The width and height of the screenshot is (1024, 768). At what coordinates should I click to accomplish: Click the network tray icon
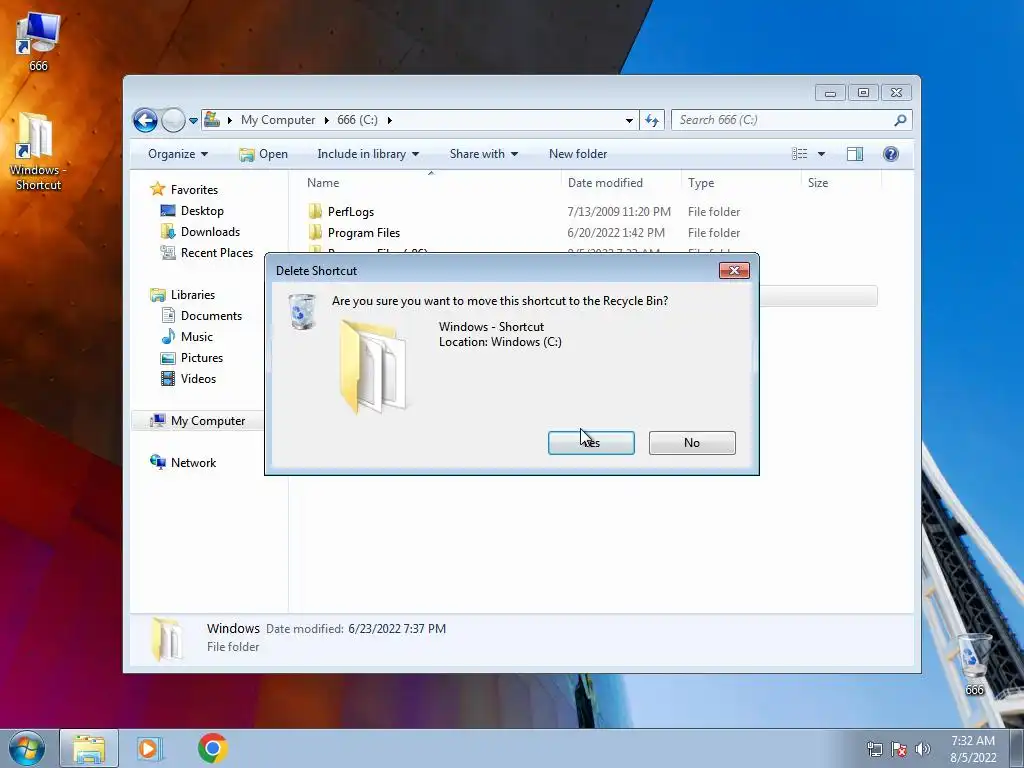874,749
